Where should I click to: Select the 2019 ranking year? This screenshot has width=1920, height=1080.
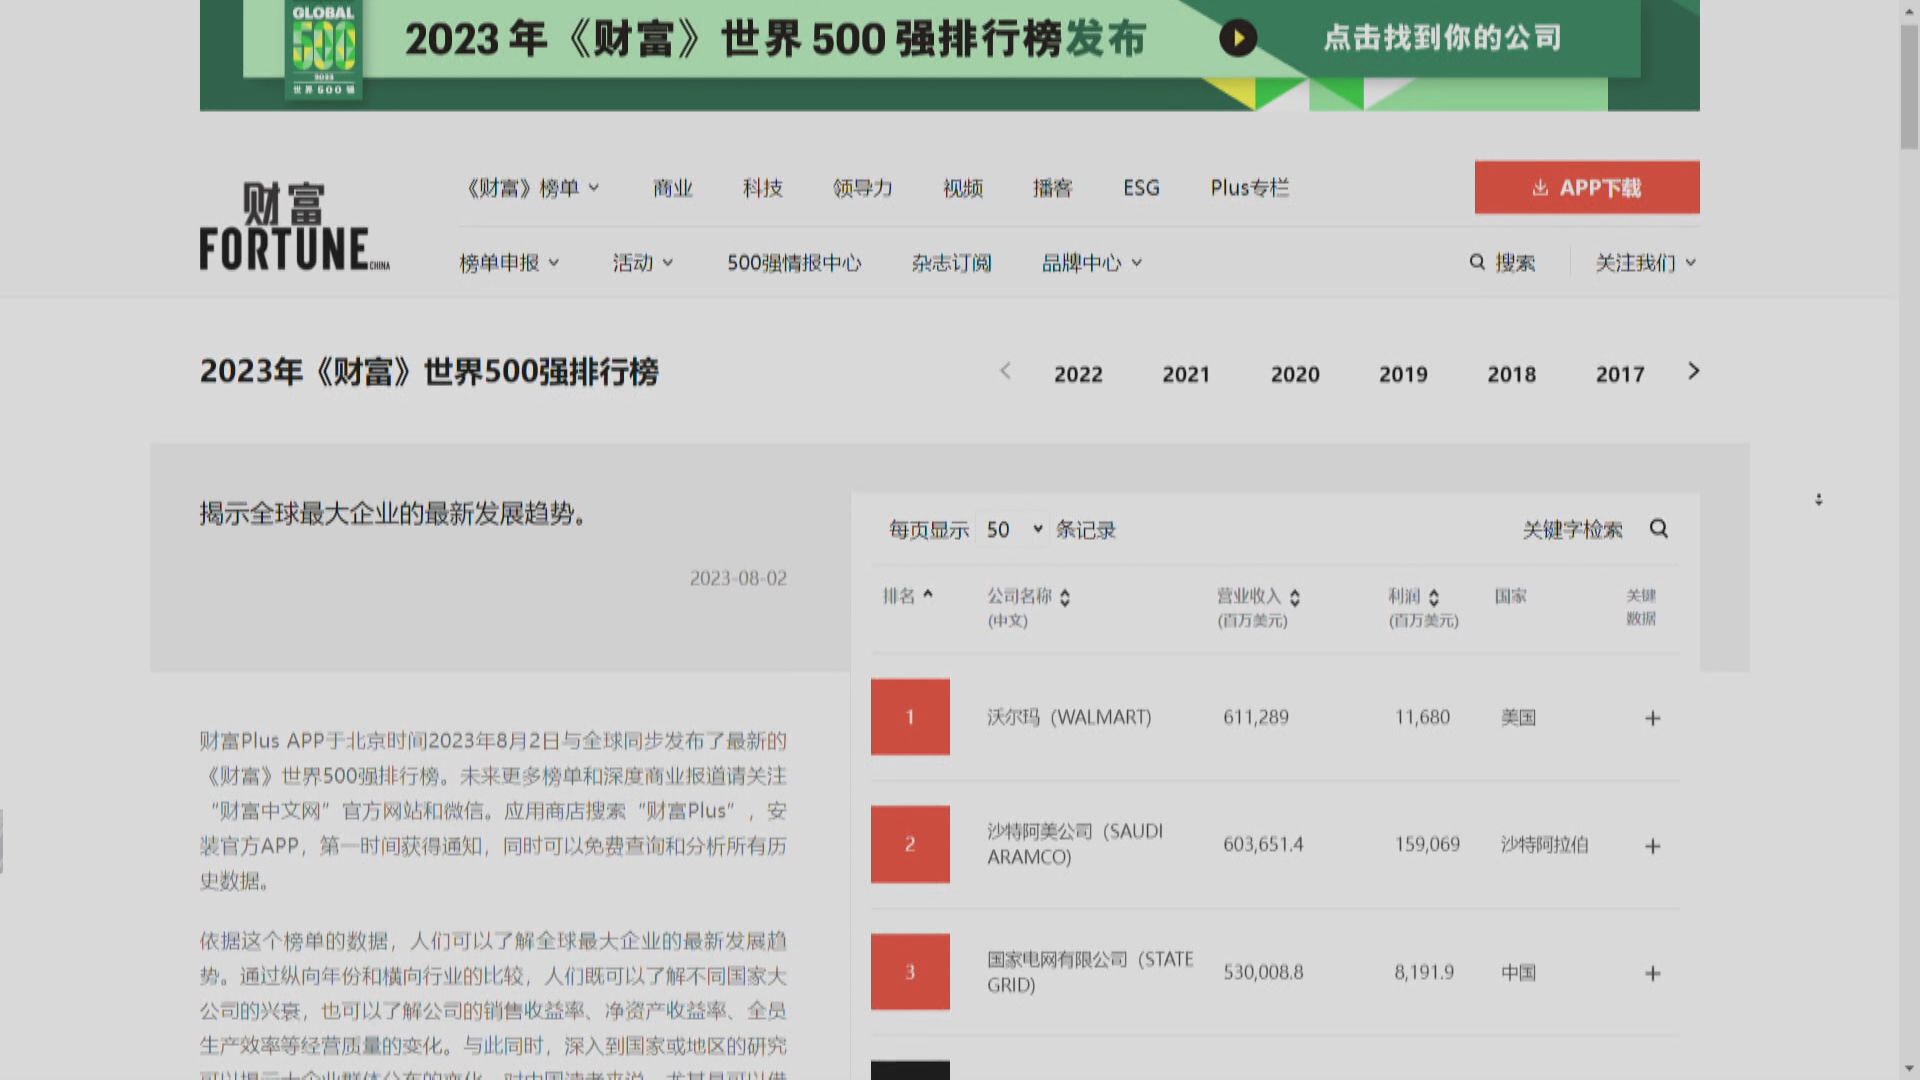tap(1403, 374)
